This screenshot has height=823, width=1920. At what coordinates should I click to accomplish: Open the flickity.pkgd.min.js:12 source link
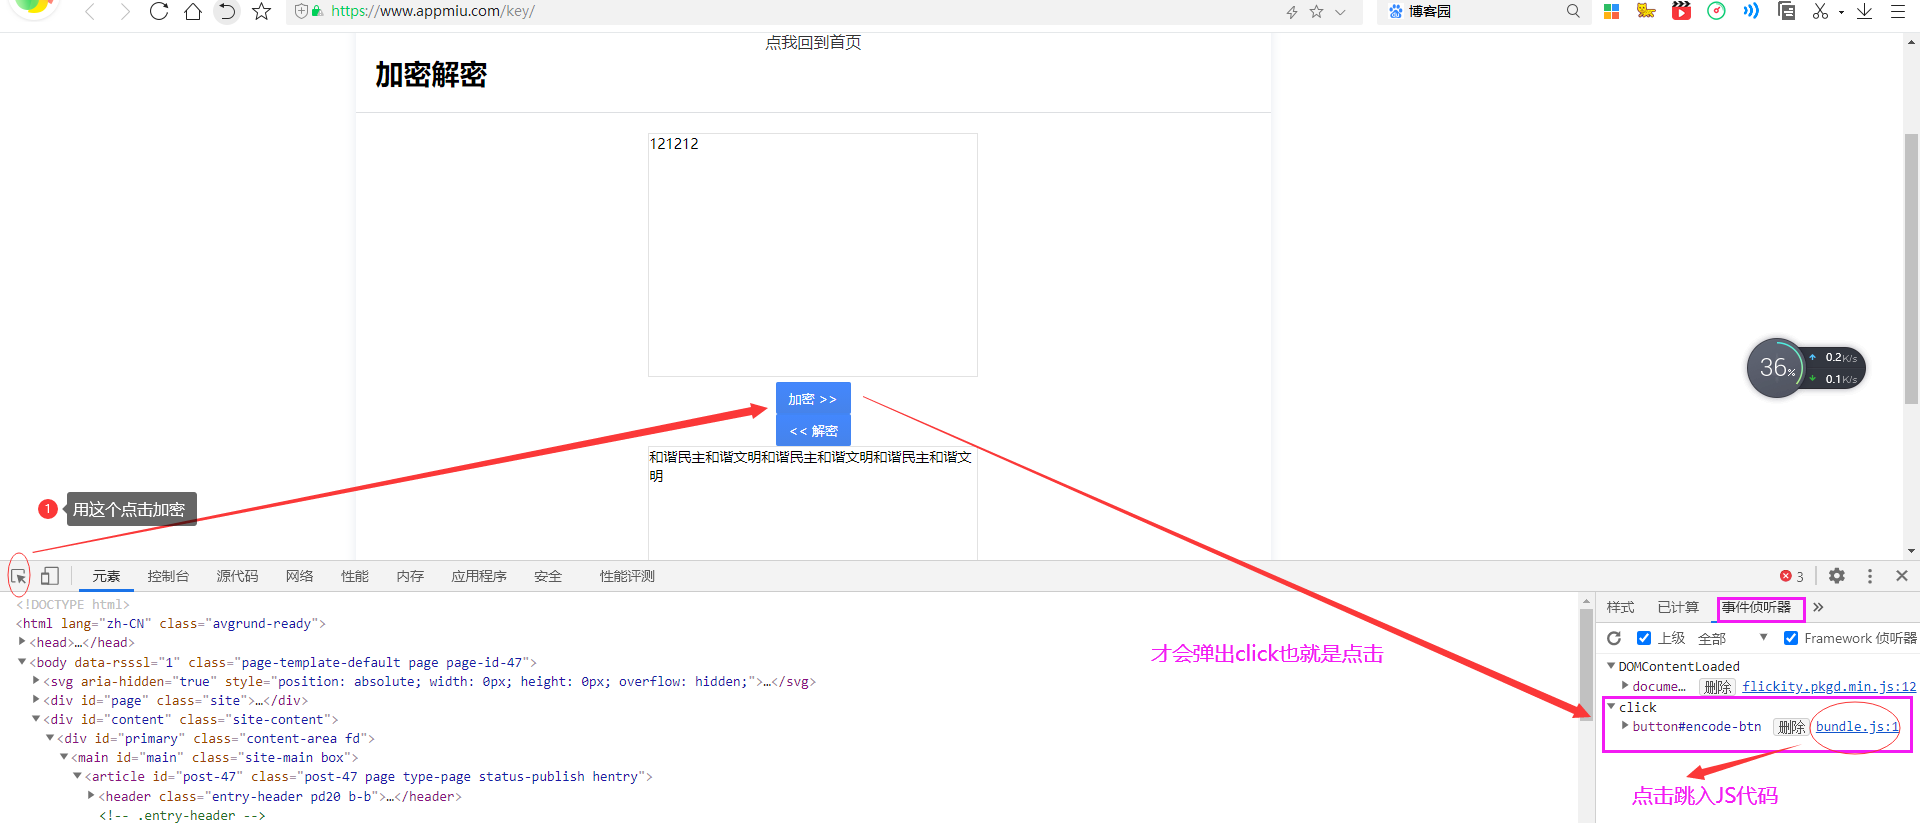point(1829,686)
